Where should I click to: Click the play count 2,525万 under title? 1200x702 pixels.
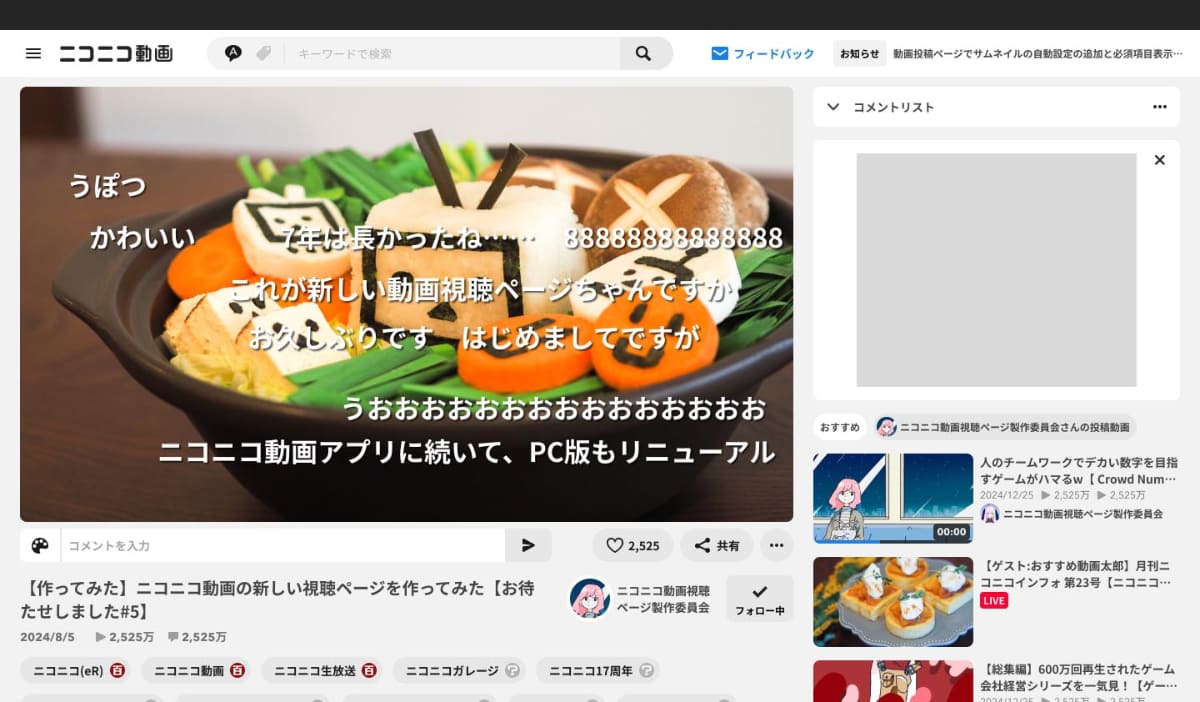tap(125, 637)
